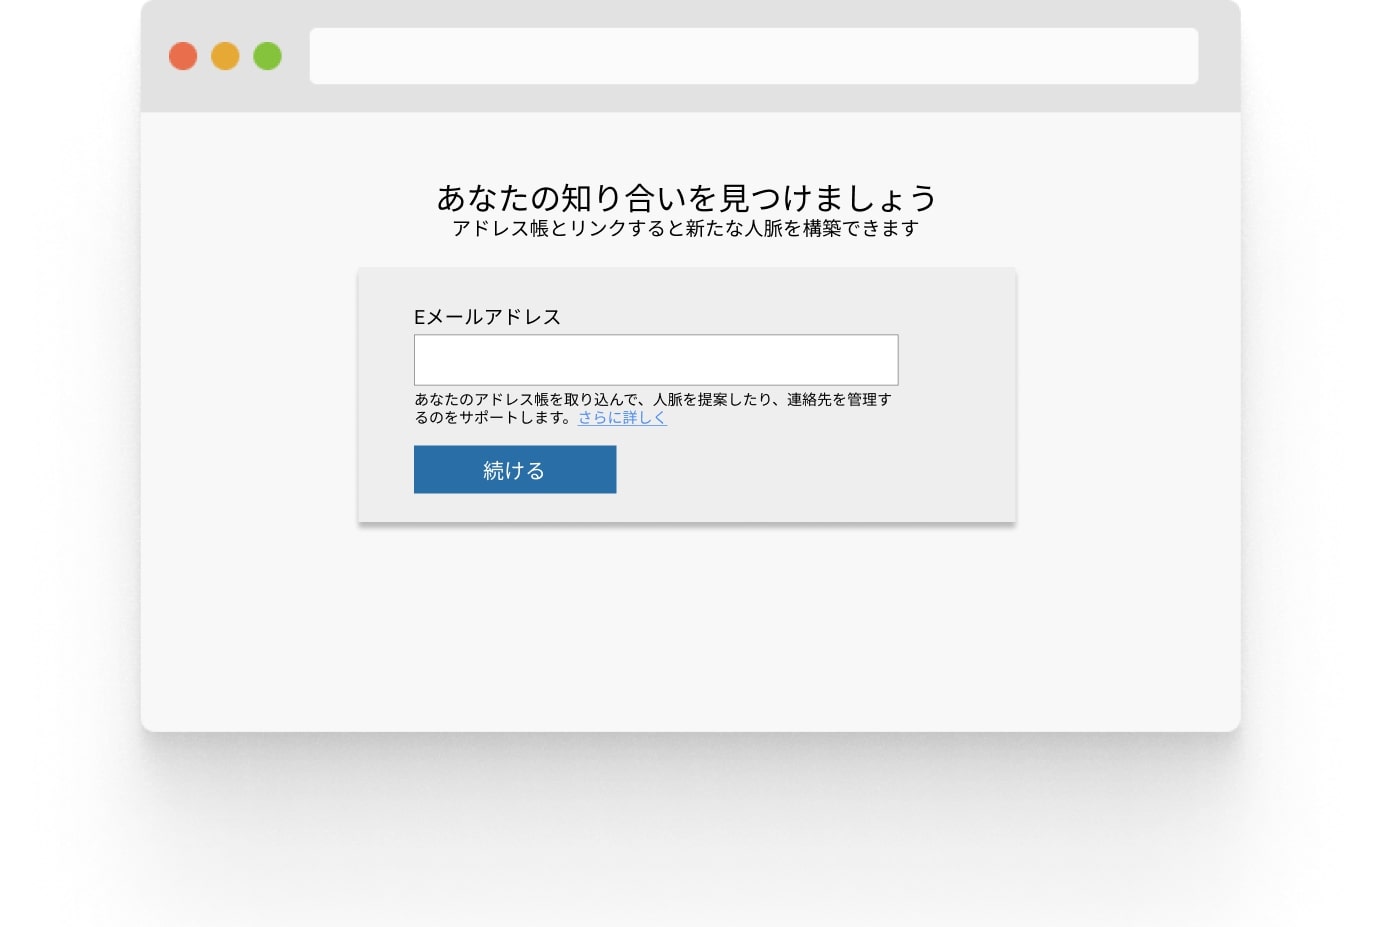
Task: Click the yellow minimize window button
Action: pos(225,56)
